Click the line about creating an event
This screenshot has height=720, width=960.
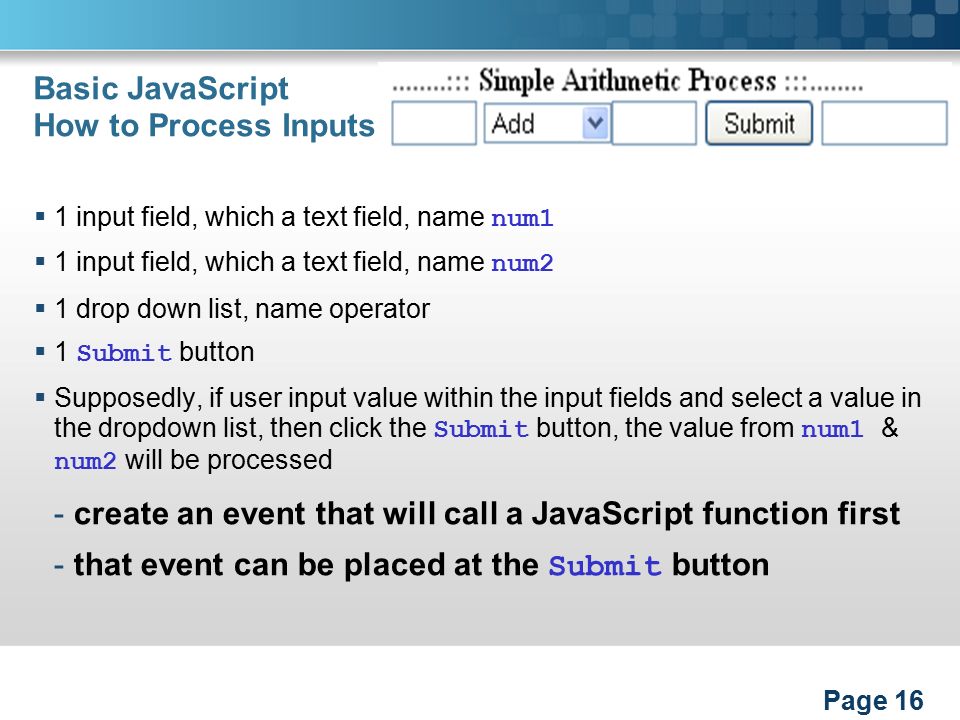tap(478, 514)
